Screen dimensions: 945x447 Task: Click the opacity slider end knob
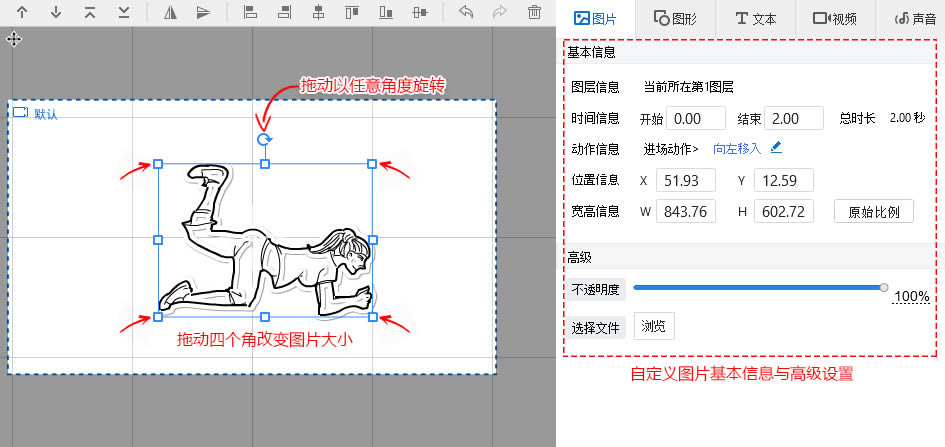(x=884, y=288)
